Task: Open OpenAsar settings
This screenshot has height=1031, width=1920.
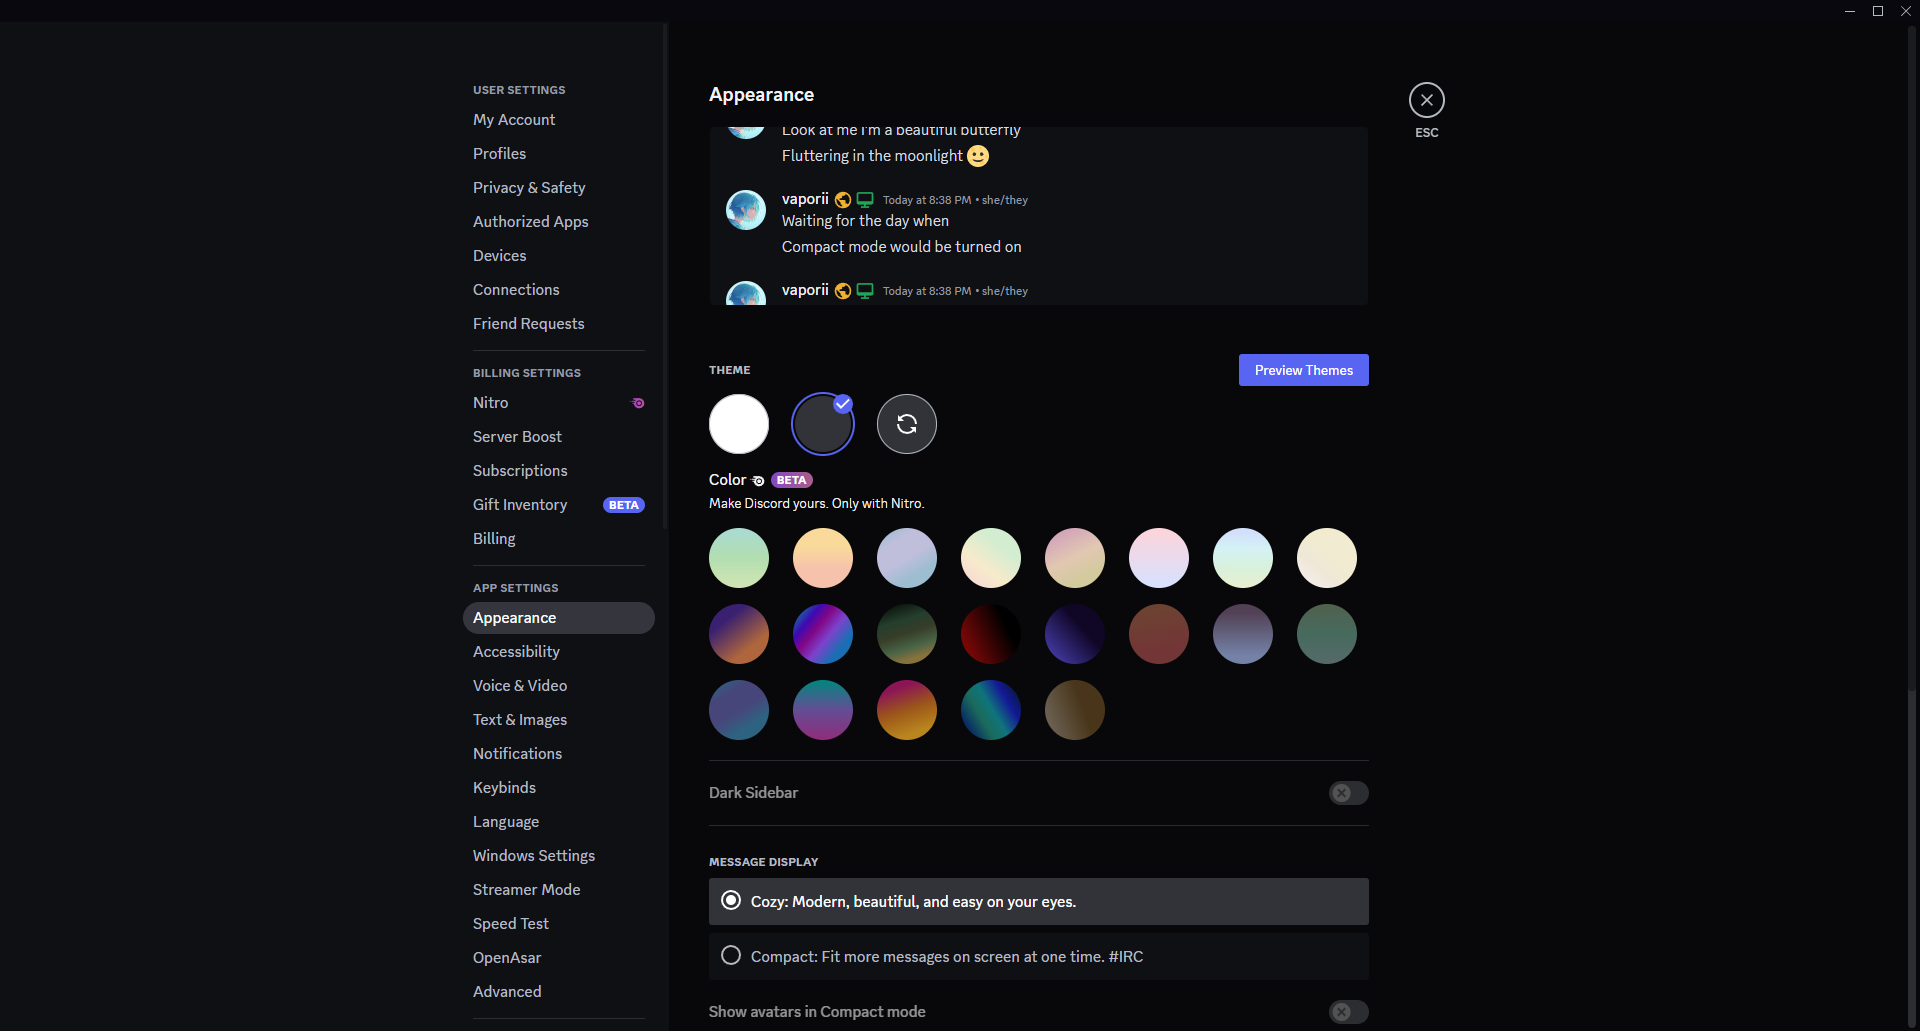Action: tap(559, 958)
